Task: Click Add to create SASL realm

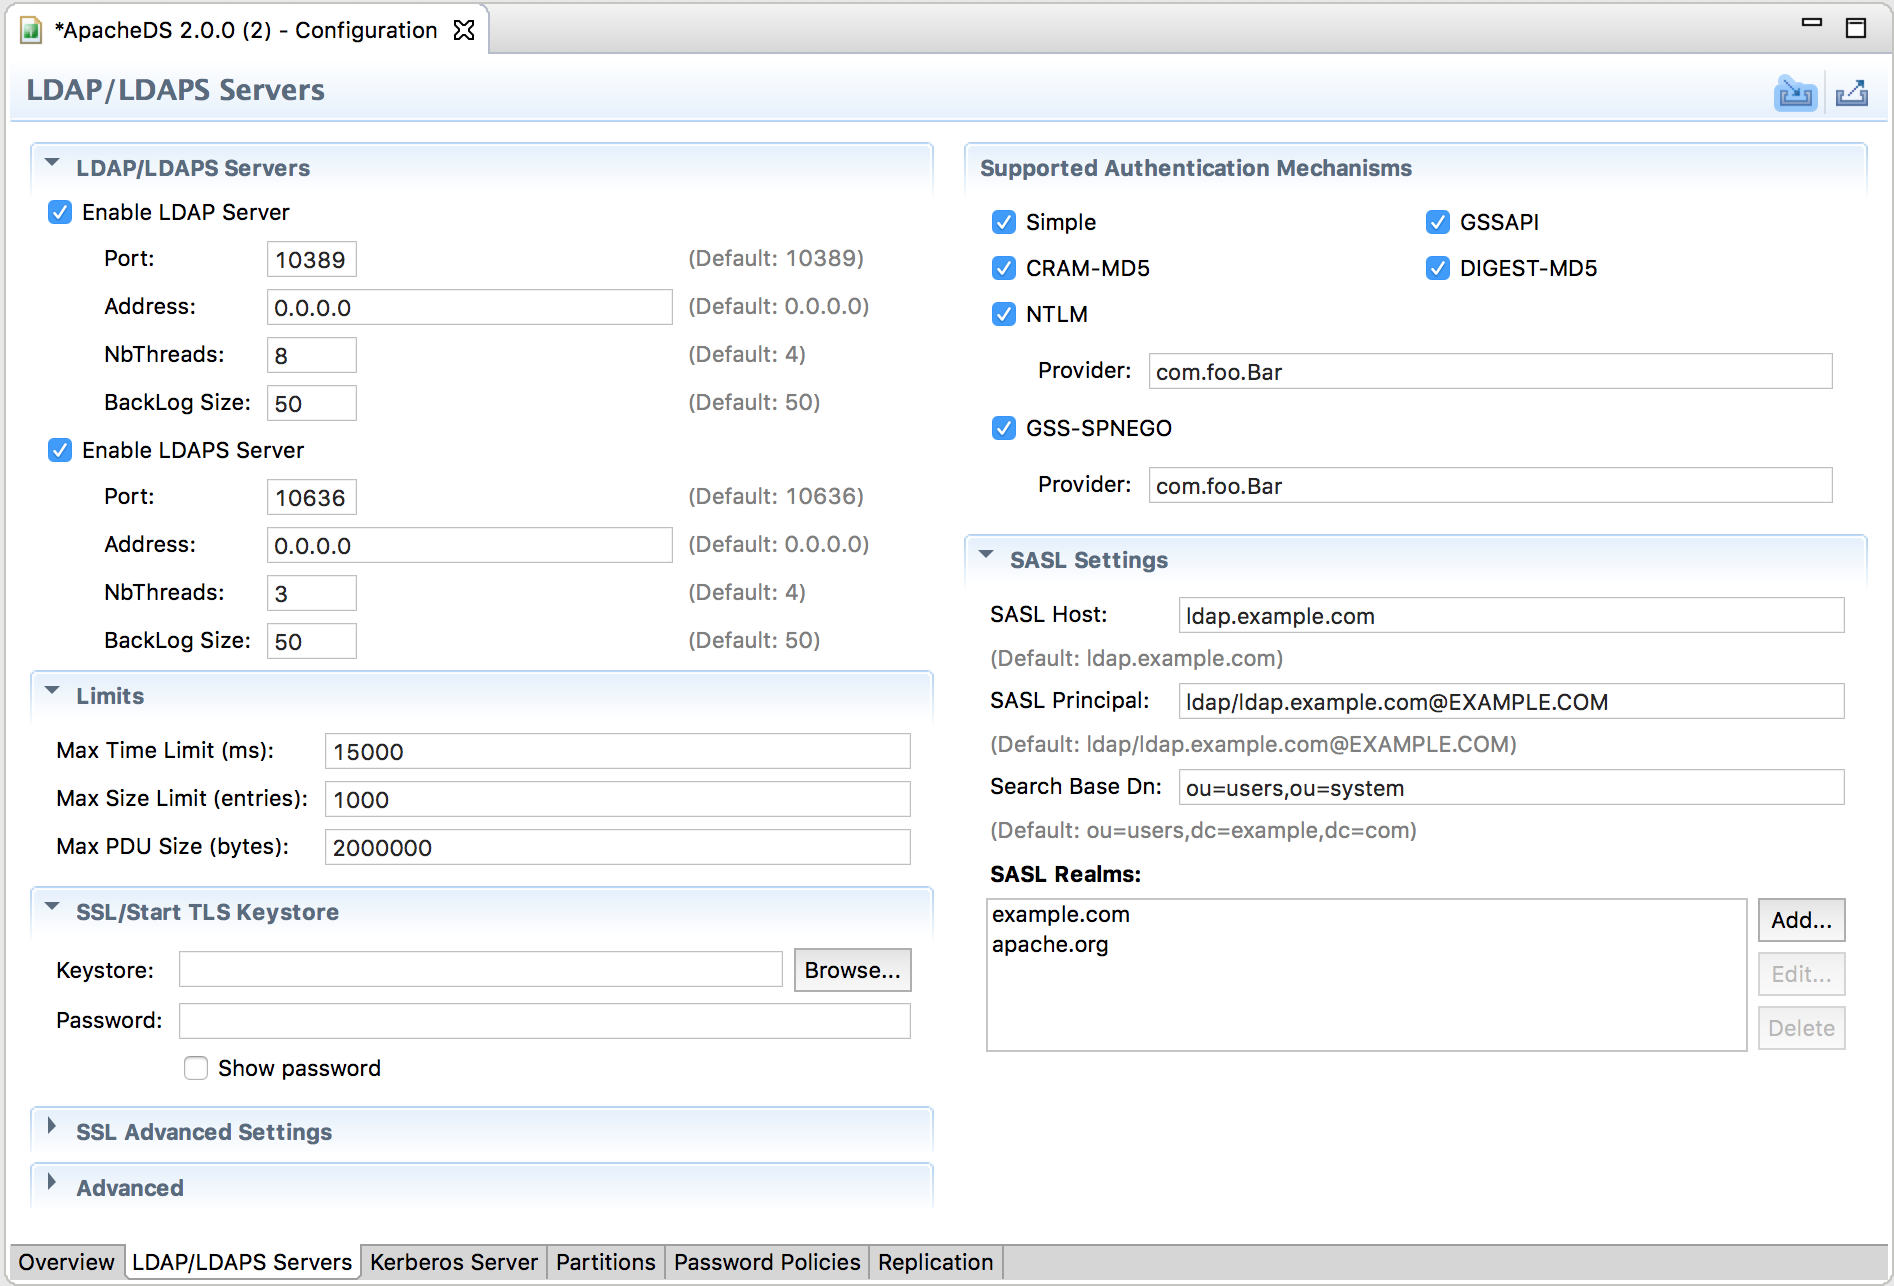Action: (1801, 920)
